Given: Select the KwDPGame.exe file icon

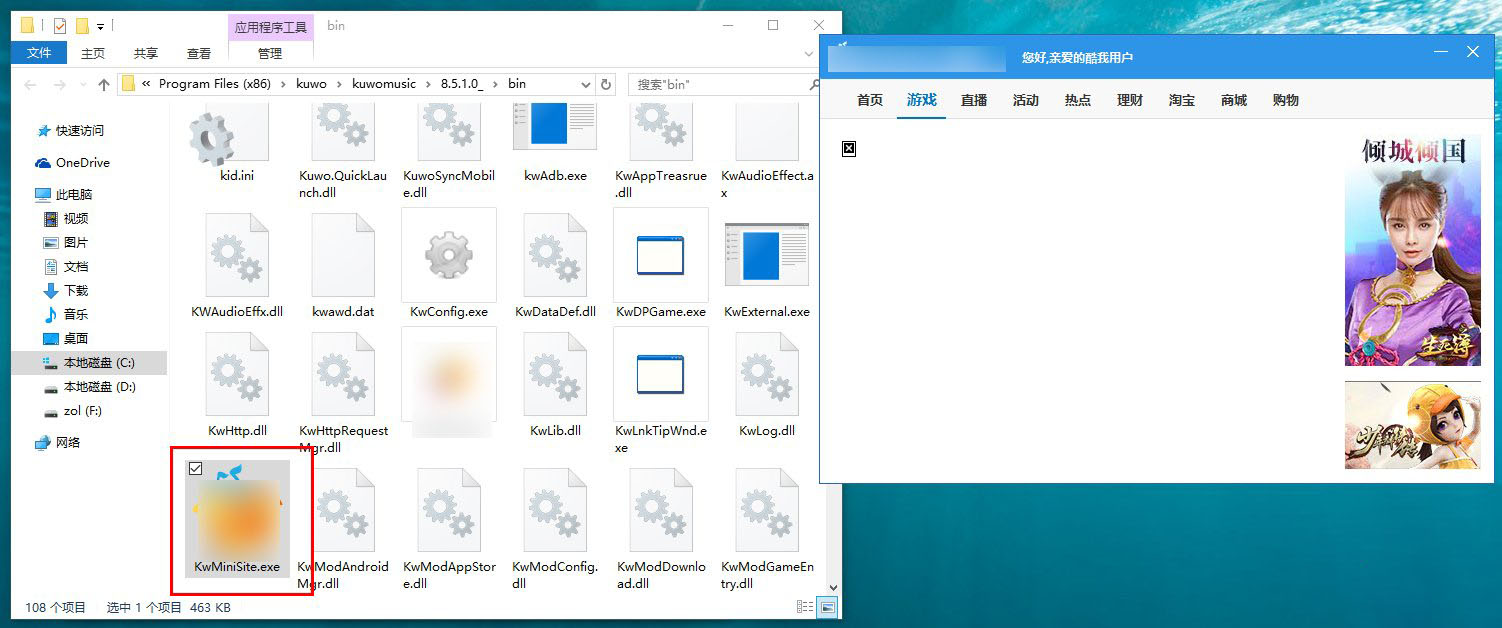Looking at the screenshot, I should point(660,257).
